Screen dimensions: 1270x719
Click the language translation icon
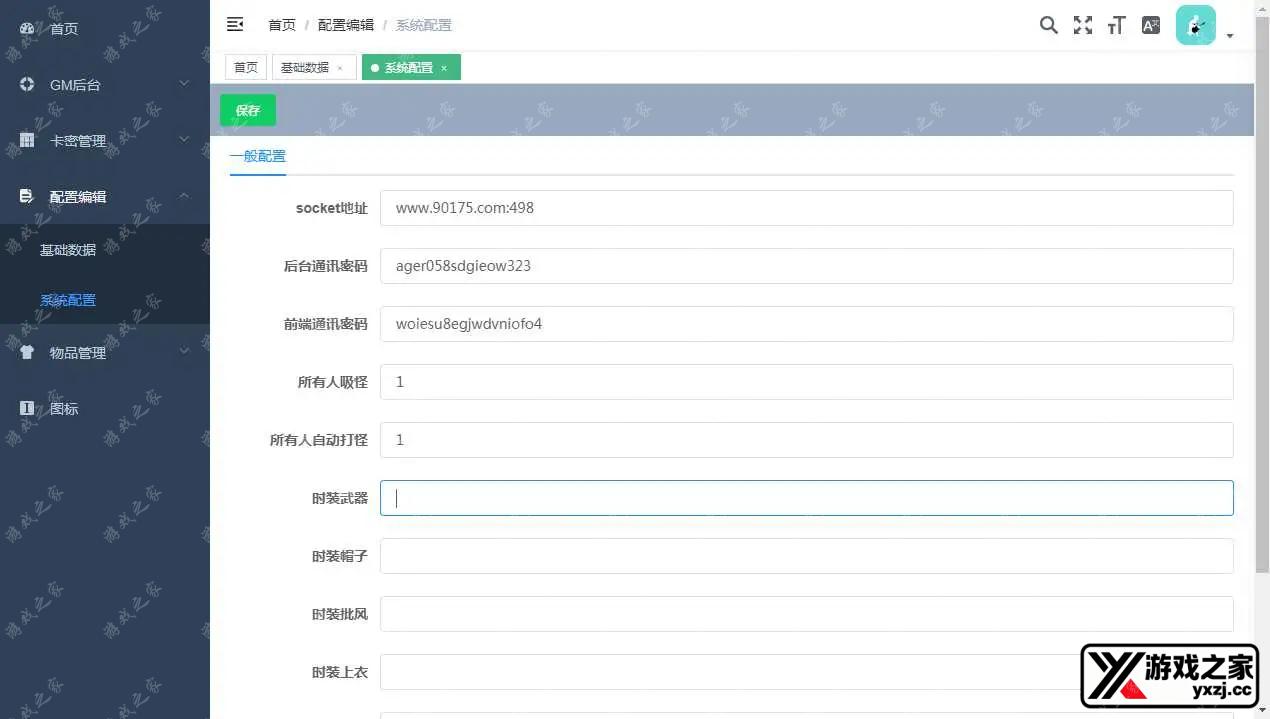pos(1151,25)
